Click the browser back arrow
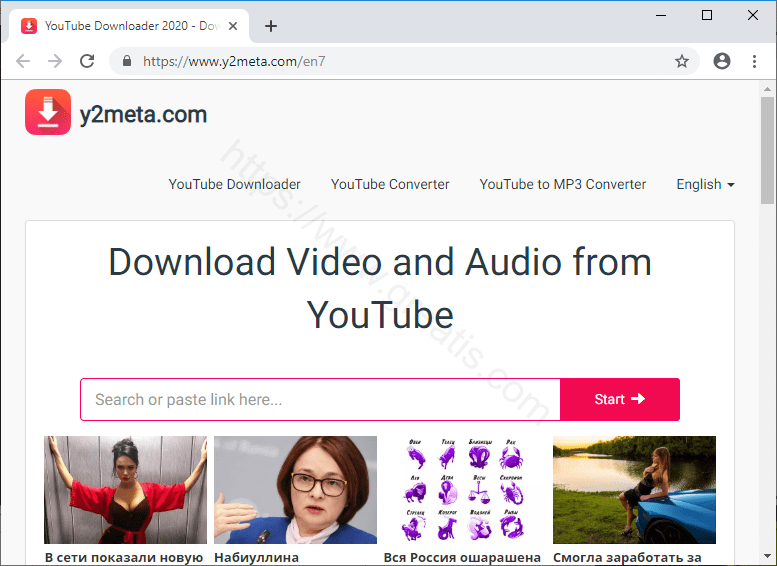This screenshot has width=777, height=566. pyautogui.click(x=23, y=61)
